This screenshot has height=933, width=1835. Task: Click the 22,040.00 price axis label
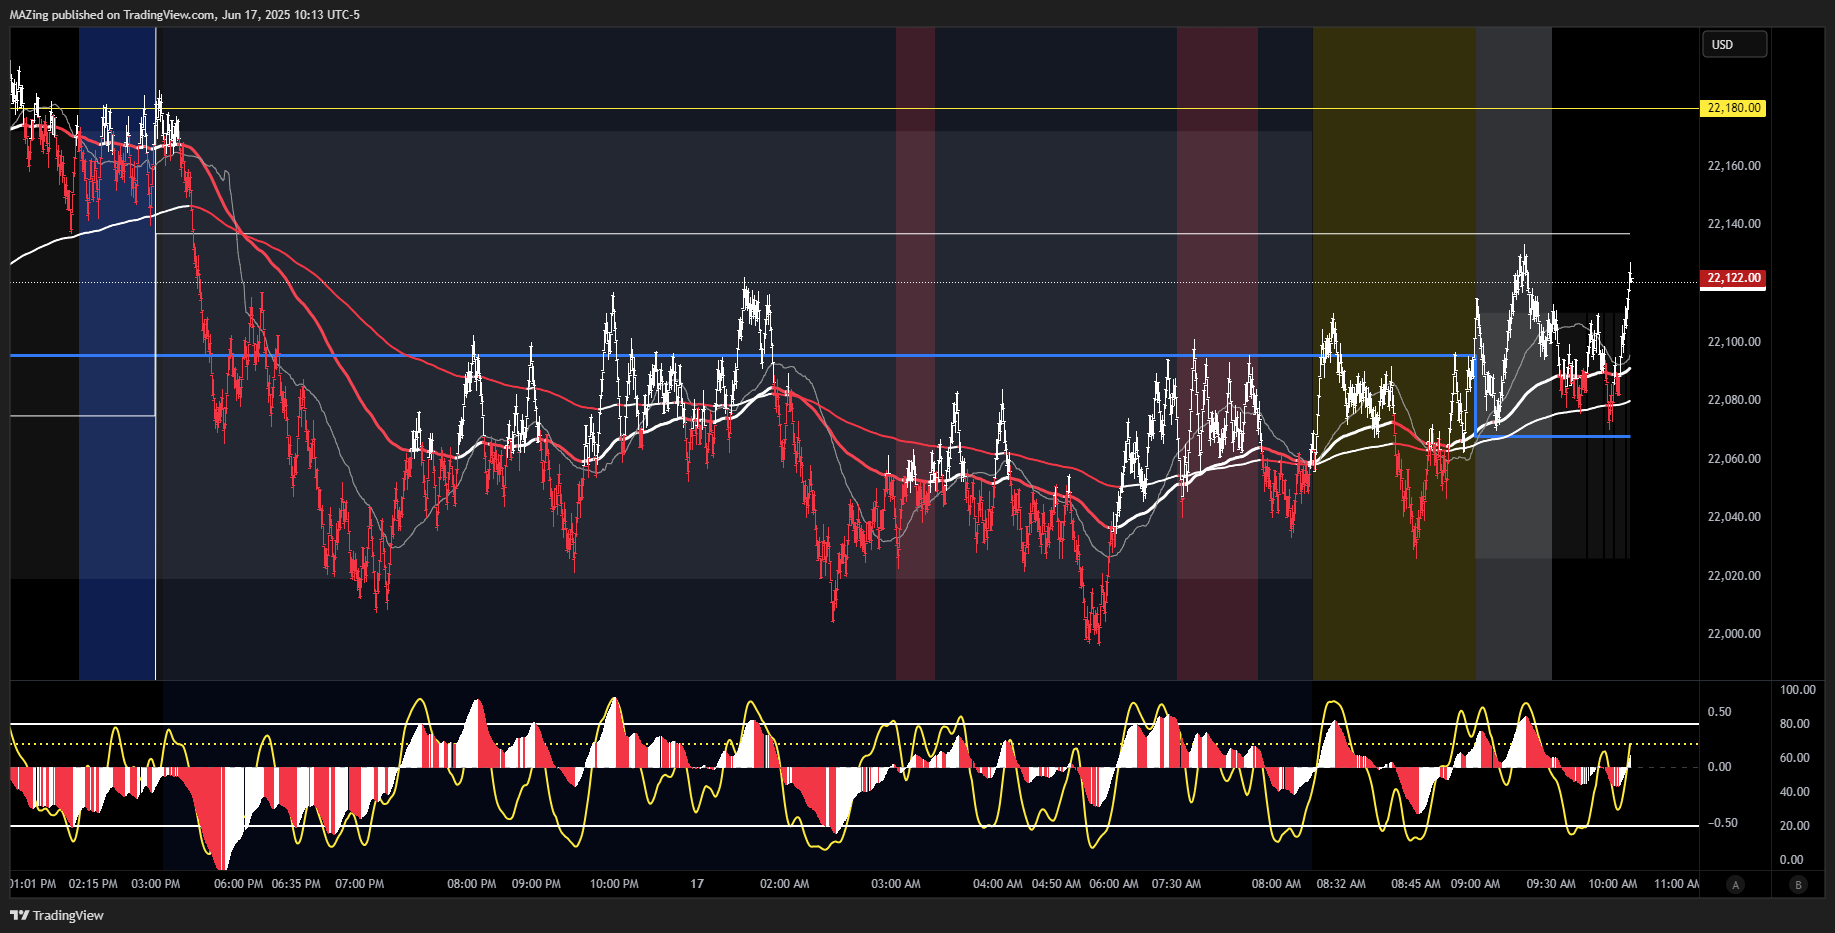[1734, 517]
